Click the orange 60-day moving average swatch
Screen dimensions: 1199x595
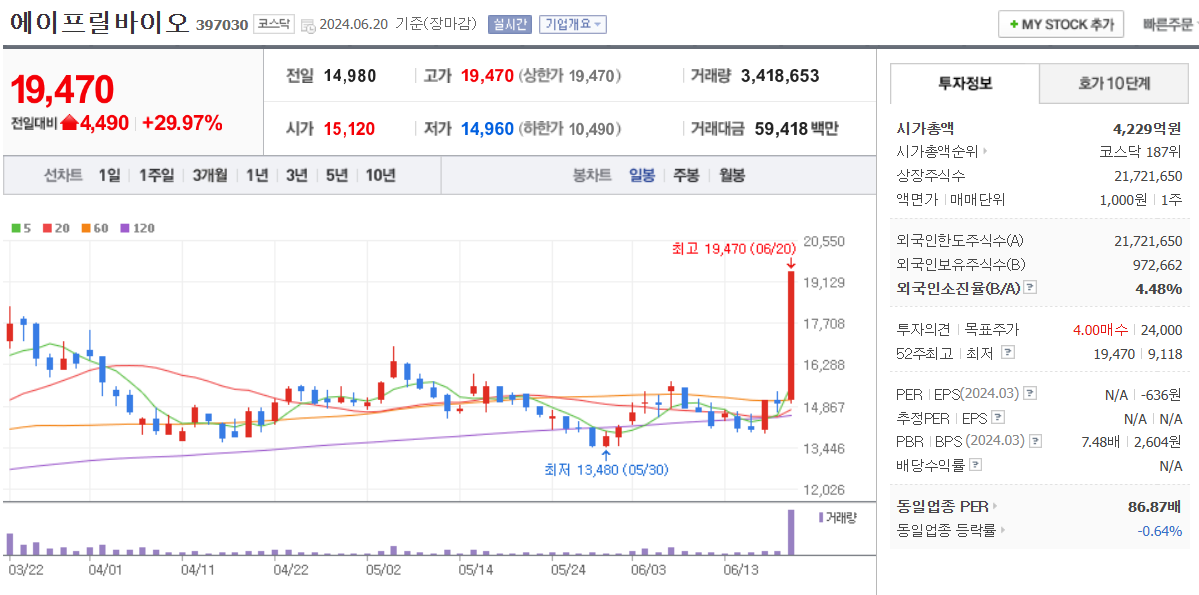(x=87, y=228)
